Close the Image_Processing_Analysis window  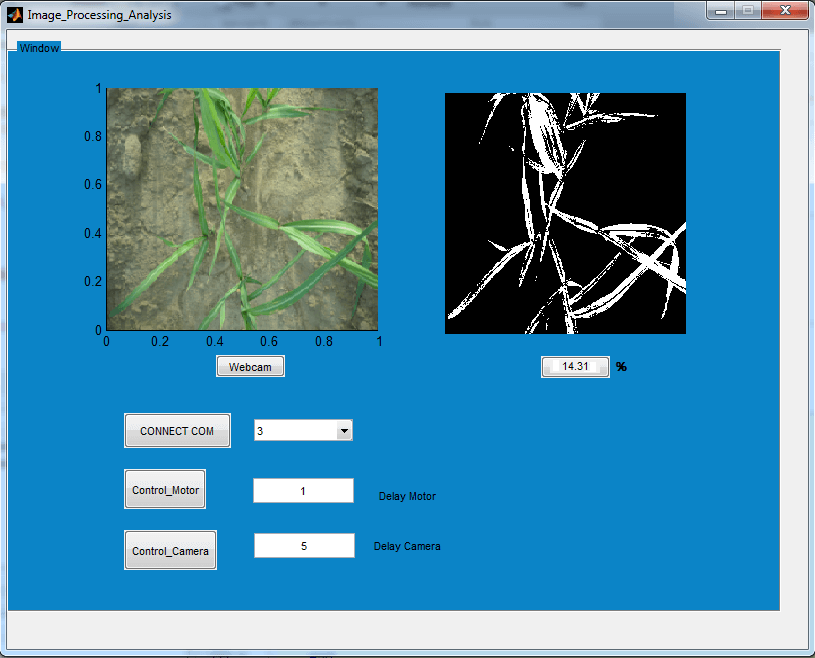point(785,10)
